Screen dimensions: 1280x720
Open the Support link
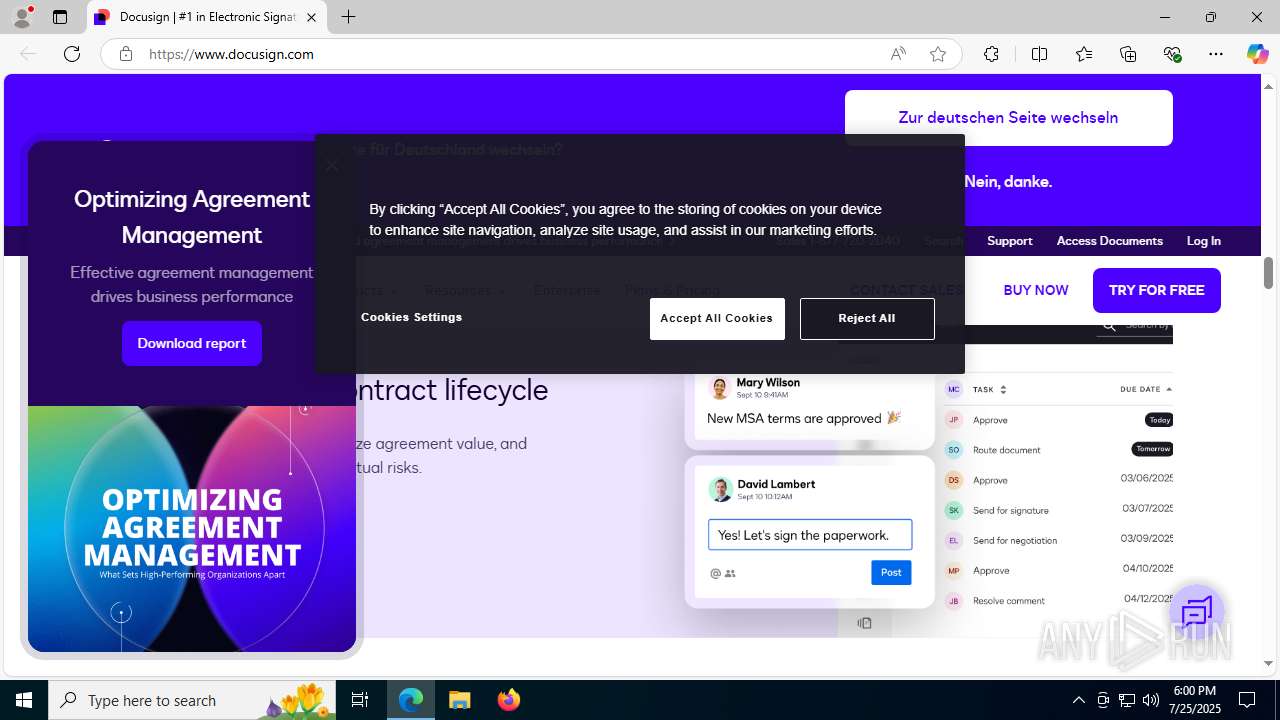tap(1009, 241)
